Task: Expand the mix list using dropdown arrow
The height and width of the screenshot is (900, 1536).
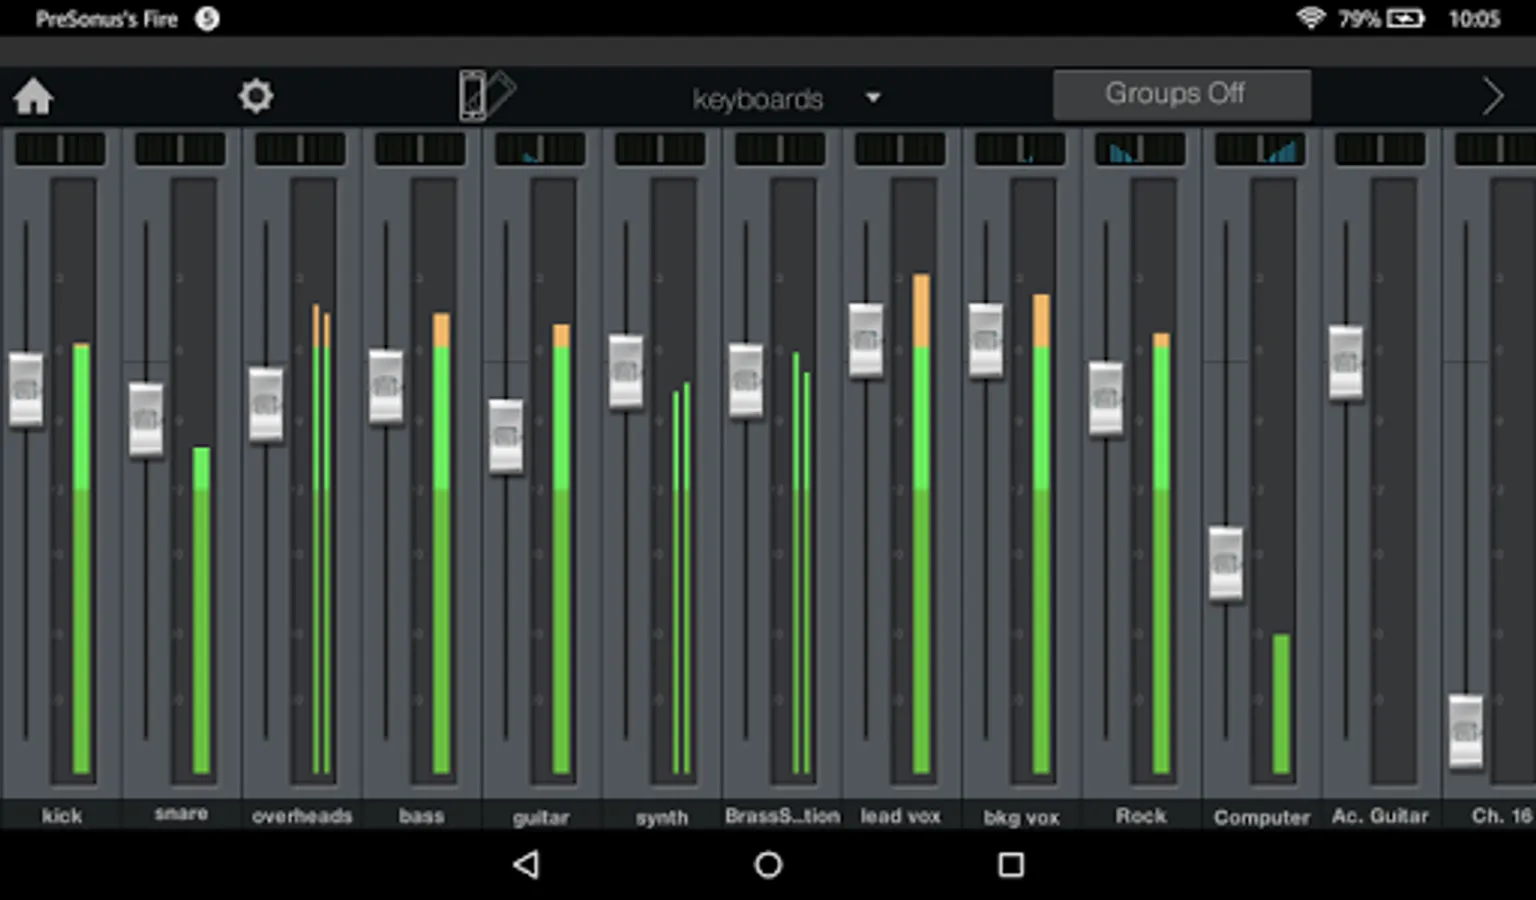Action: [873, 98]
